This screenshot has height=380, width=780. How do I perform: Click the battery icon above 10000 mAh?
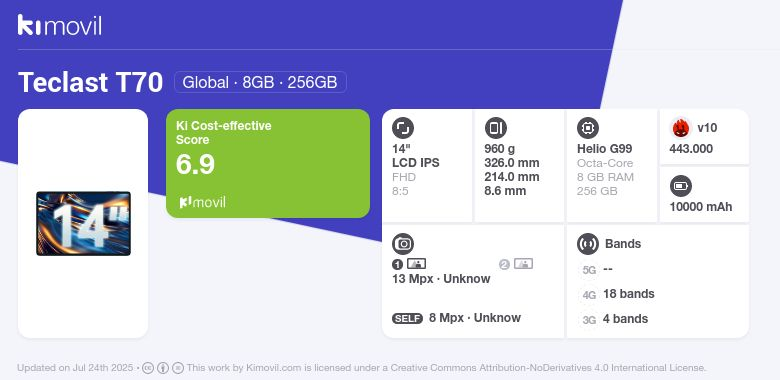click(x=681, y=187)
